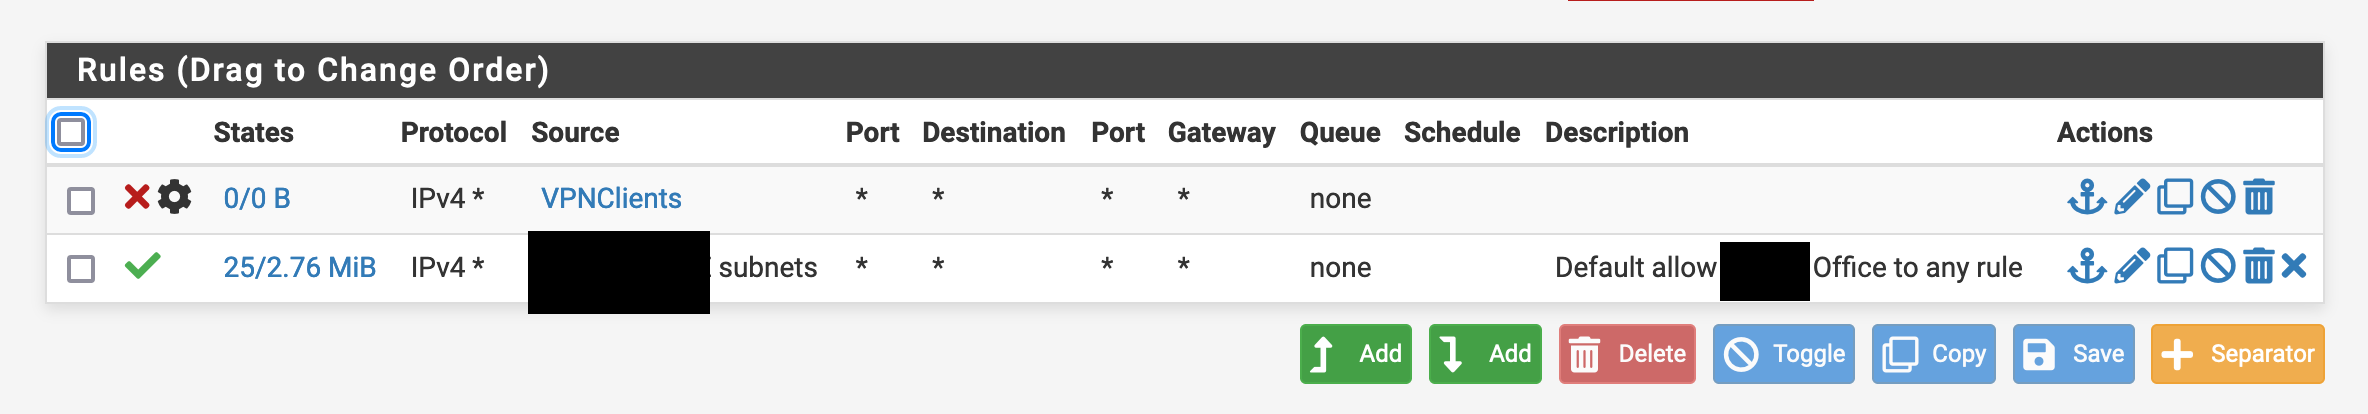The height and width of the screenshot is (414, 2368).
Task: Open the 25/2.76 MiB states link
Action: pyautogui.click(x=299, y=267)
